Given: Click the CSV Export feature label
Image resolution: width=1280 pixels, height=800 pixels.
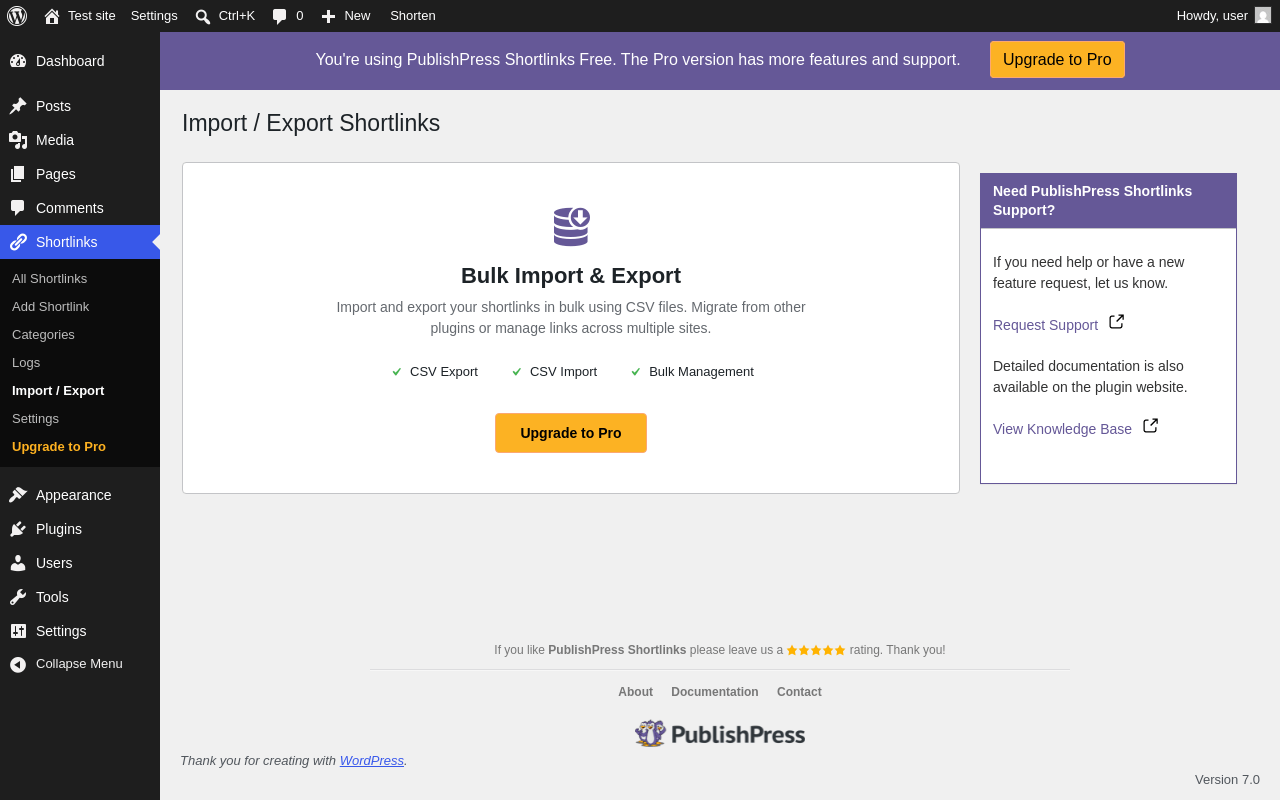Looking at the screenshot, I should pyautogui.click(x=444, y=372).
